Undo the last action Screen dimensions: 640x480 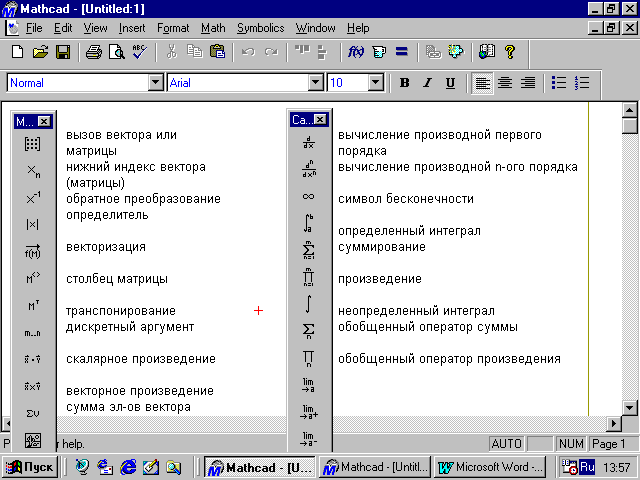click(x=248, y=52)
